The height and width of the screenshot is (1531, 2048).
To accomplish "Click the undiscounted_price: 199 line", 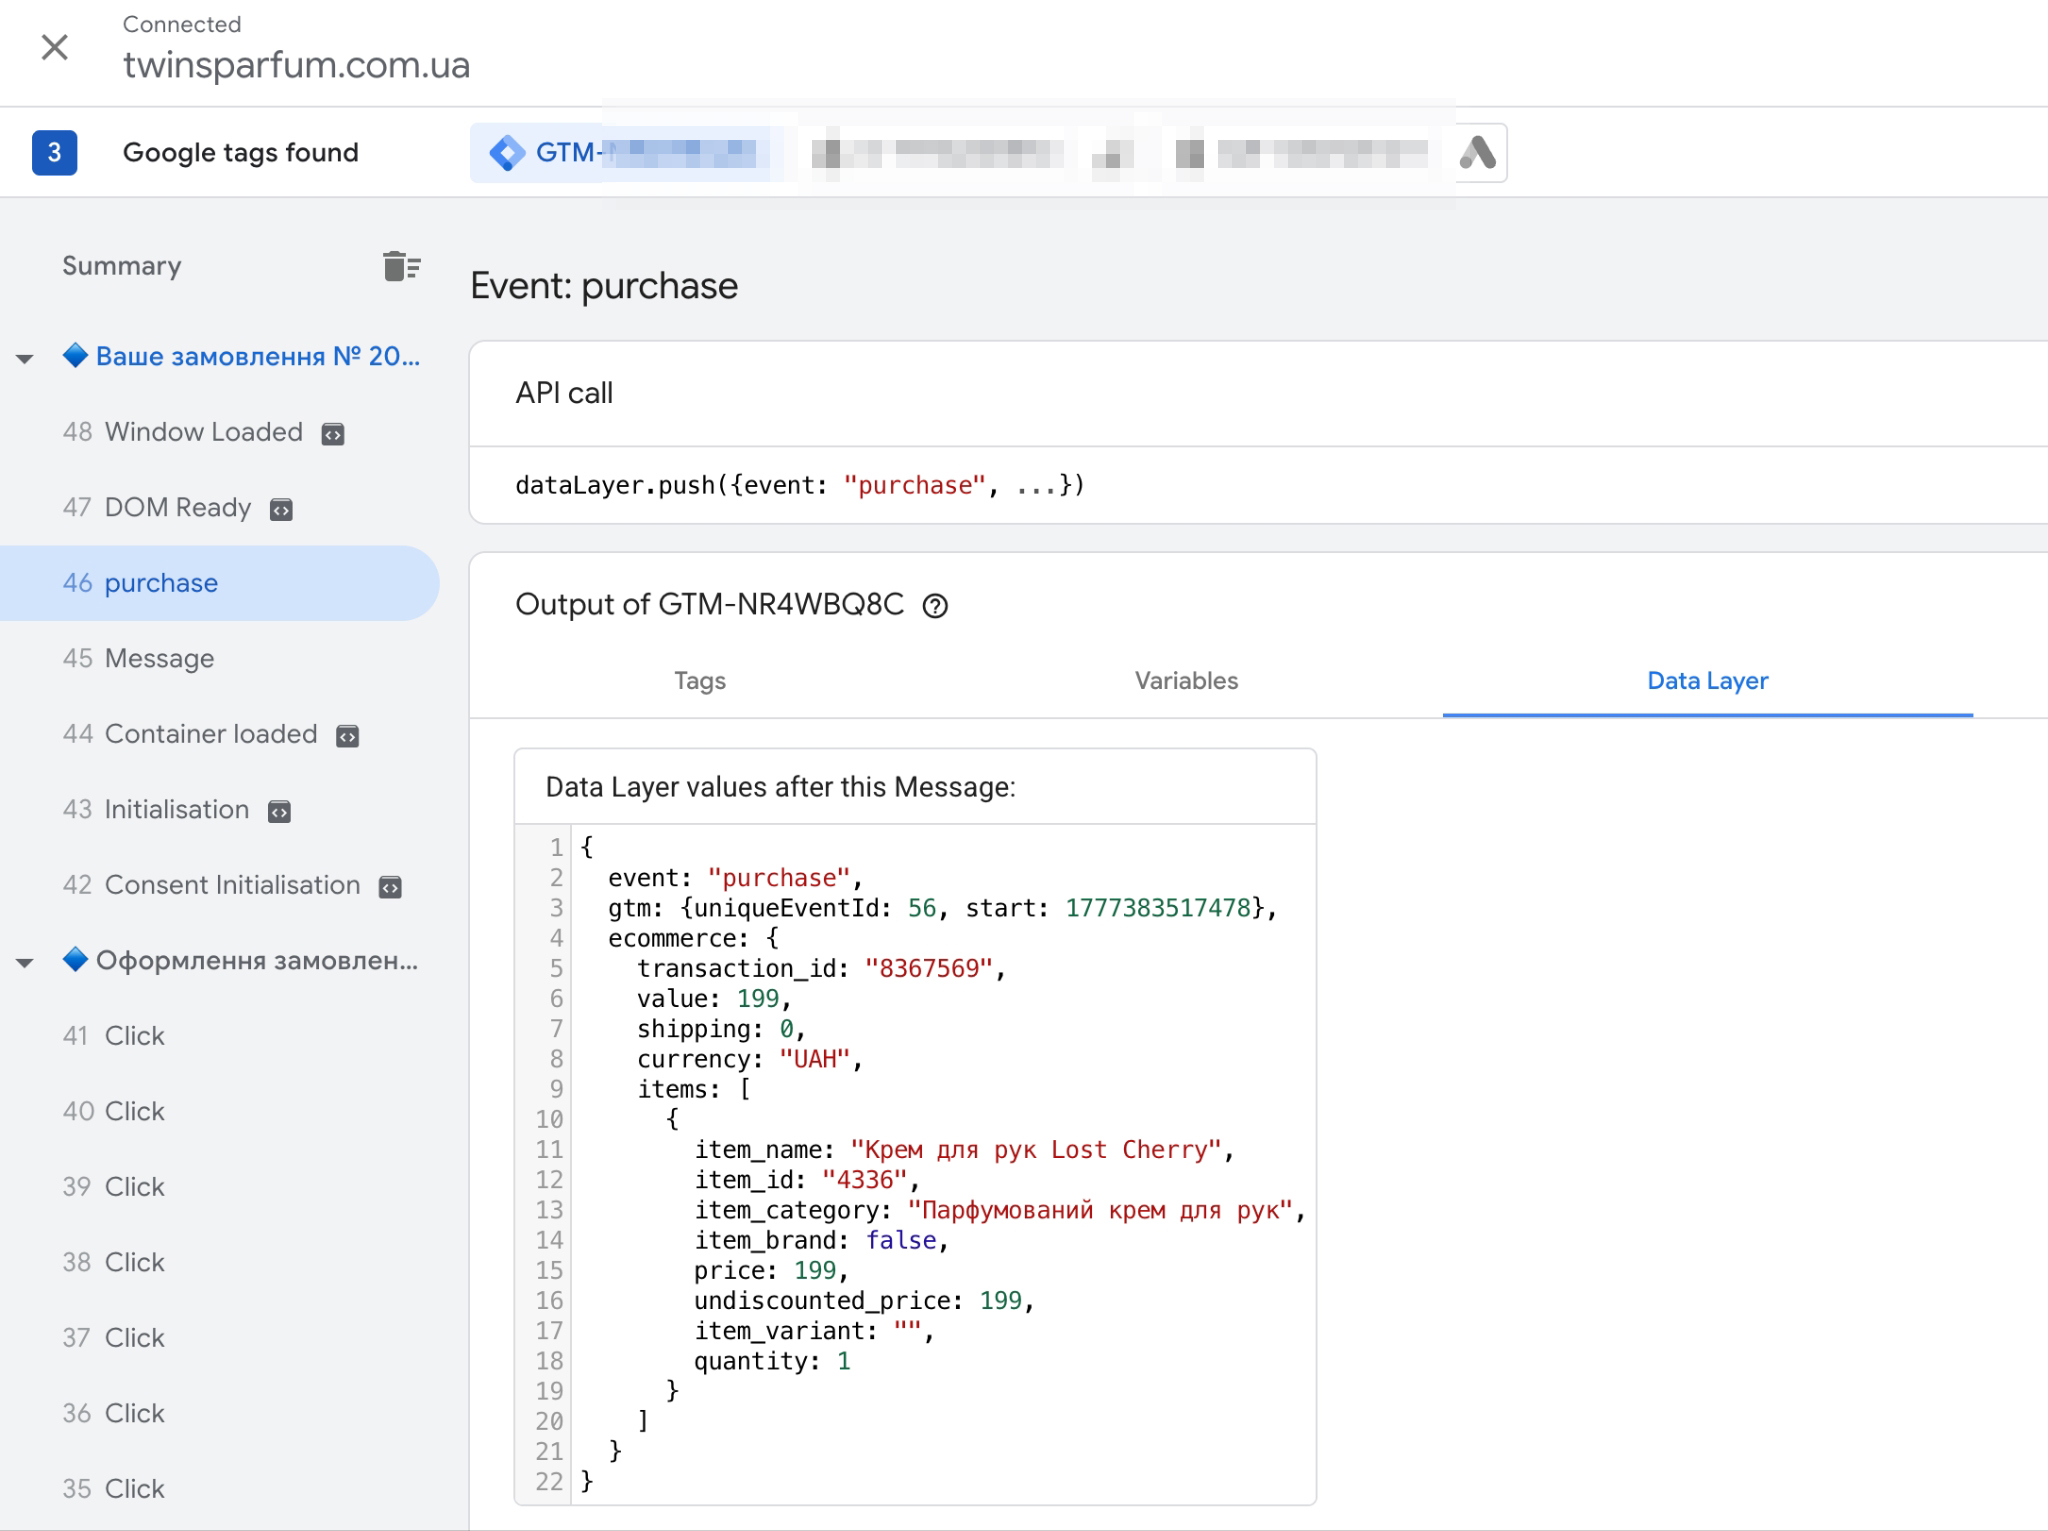I will pos(864,1301).
